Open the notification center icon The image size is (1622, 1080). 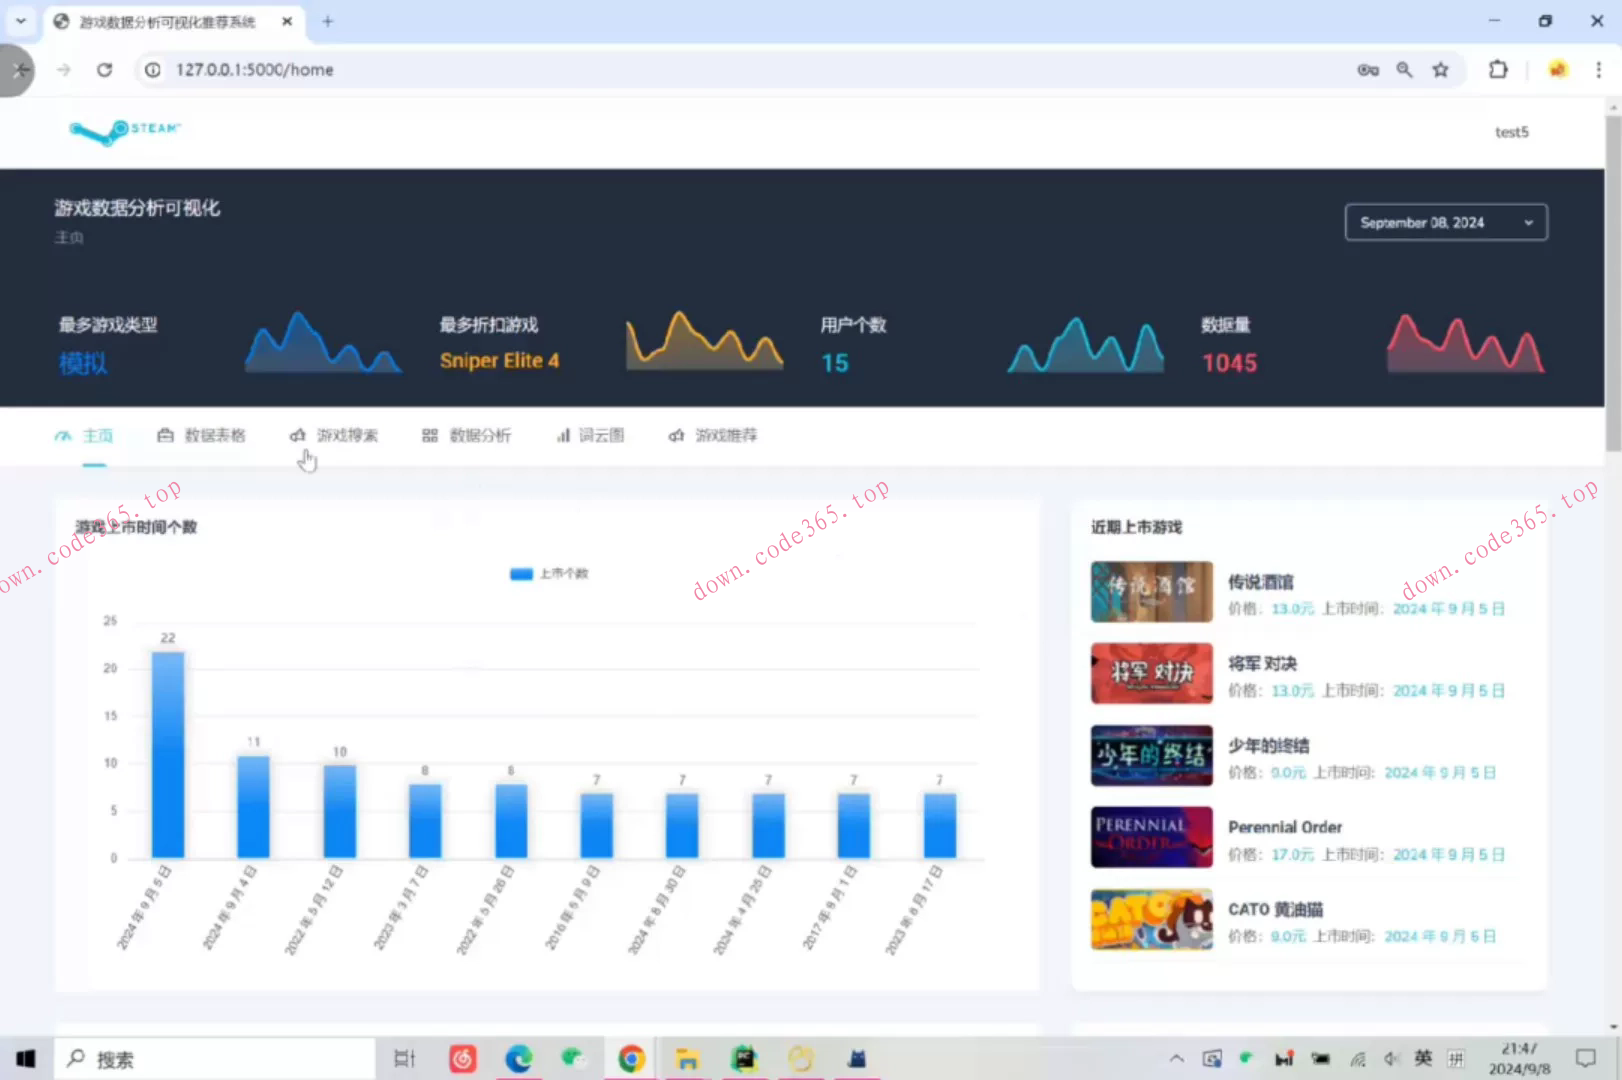click(1585, 1058)
